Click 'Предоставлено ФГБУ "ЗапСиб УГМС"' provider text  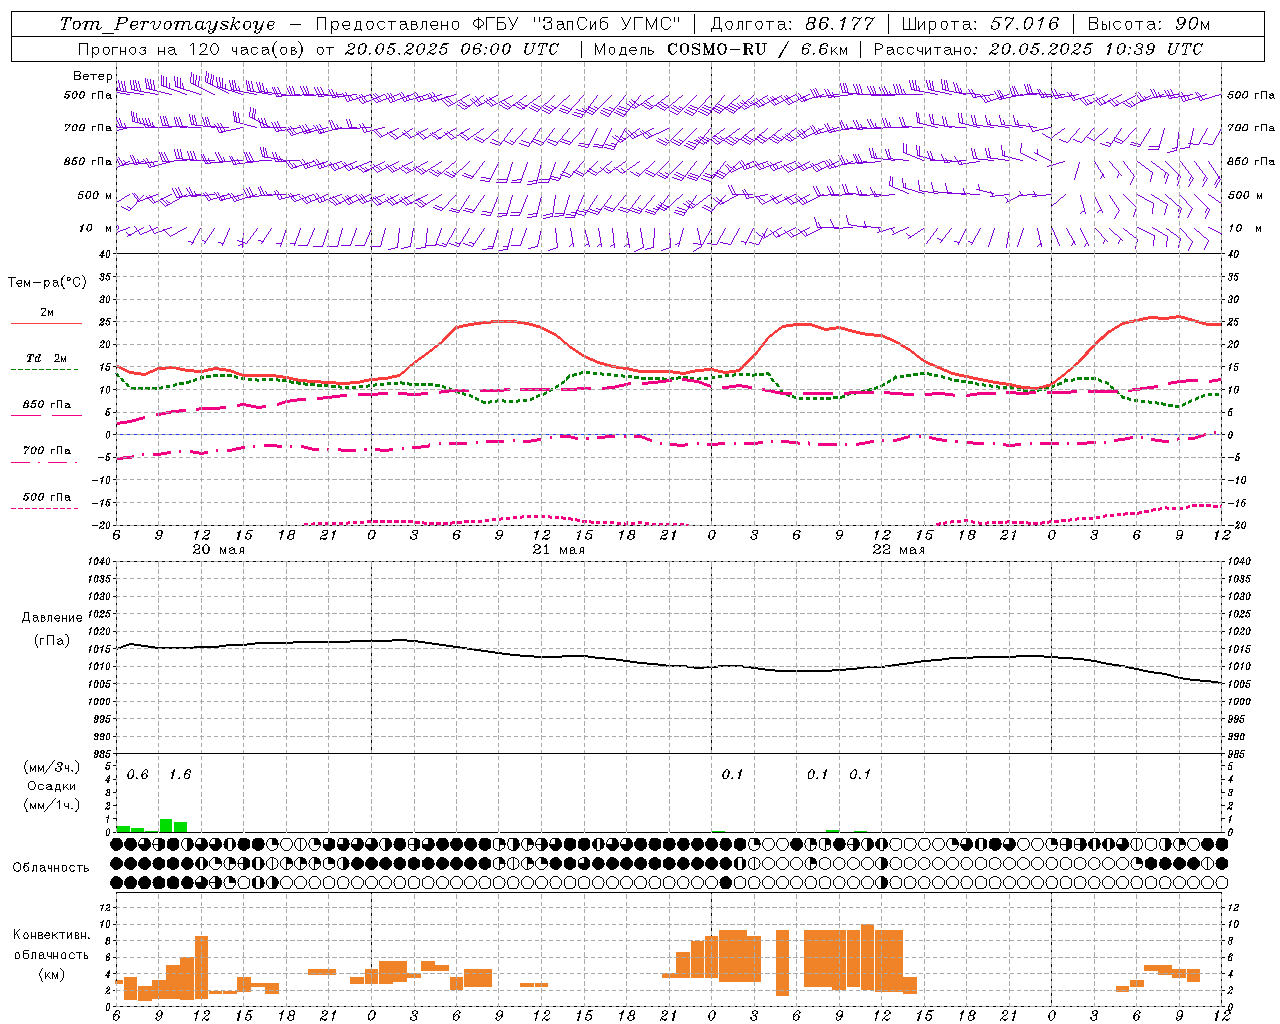pos(498,24)
